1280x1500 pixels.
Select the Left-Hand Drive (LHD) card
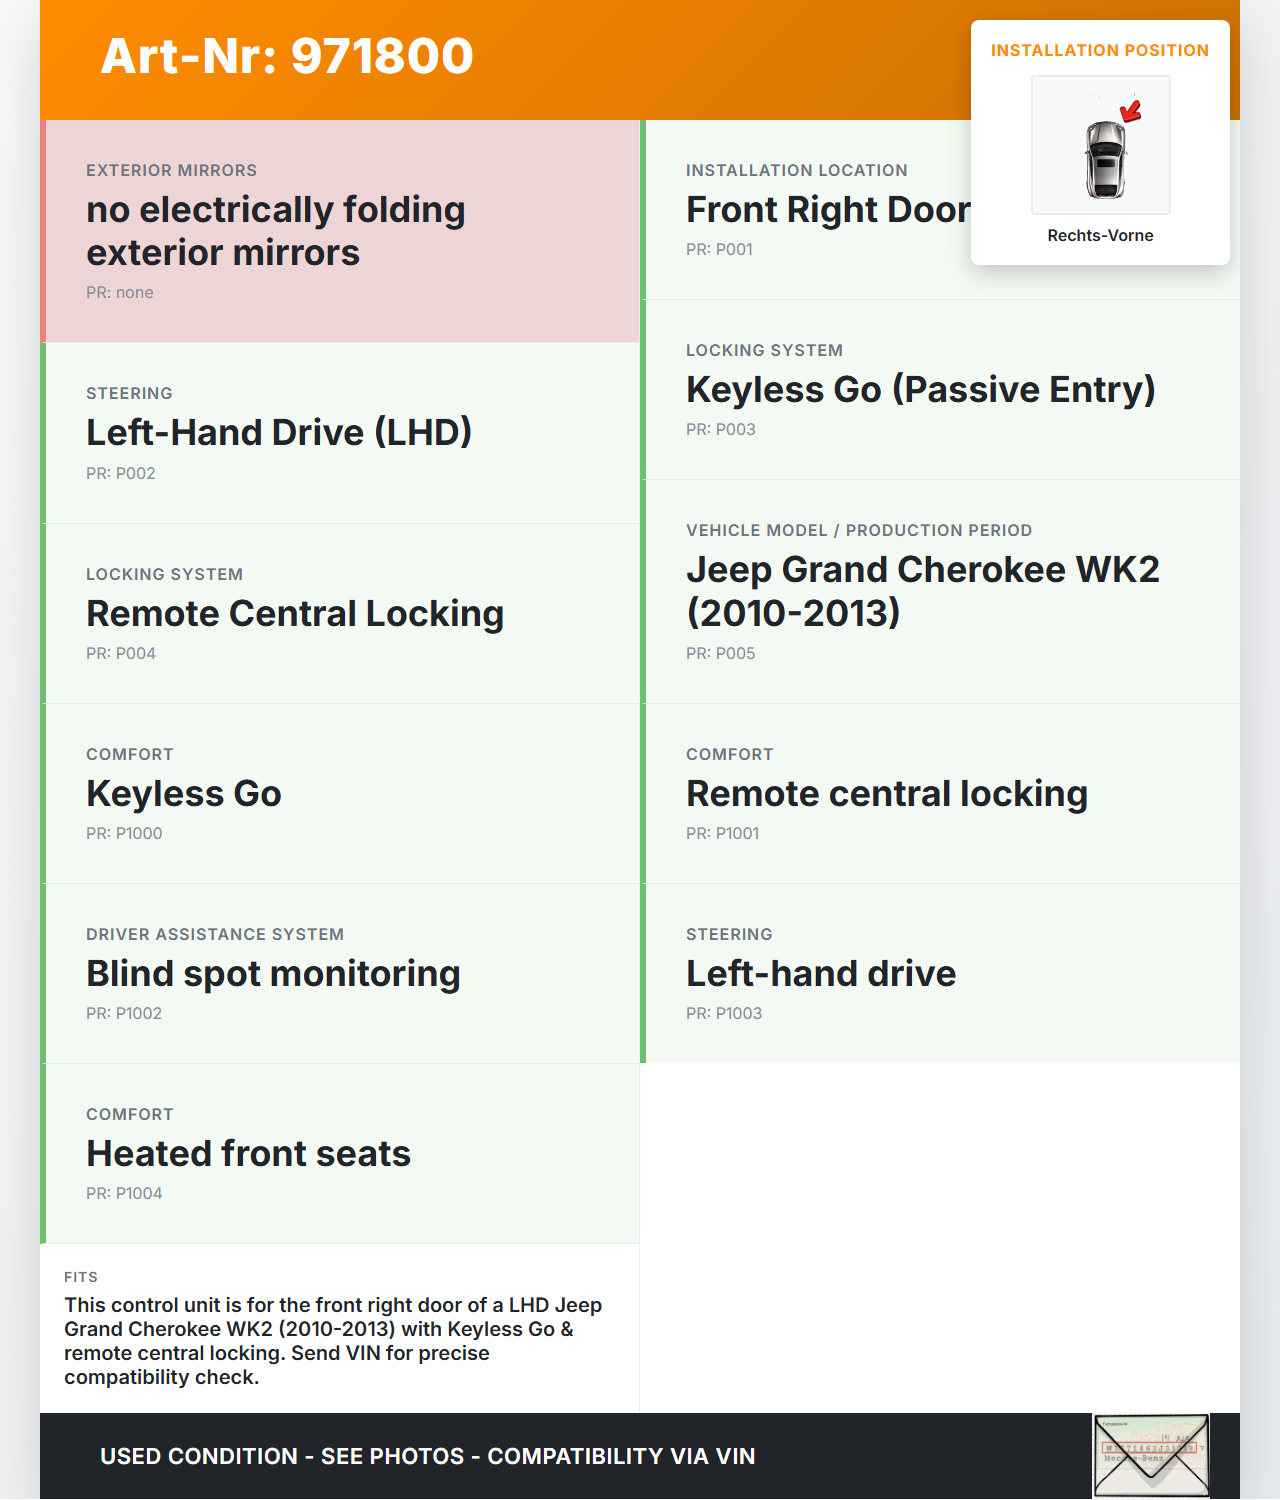tap(340, 433)
